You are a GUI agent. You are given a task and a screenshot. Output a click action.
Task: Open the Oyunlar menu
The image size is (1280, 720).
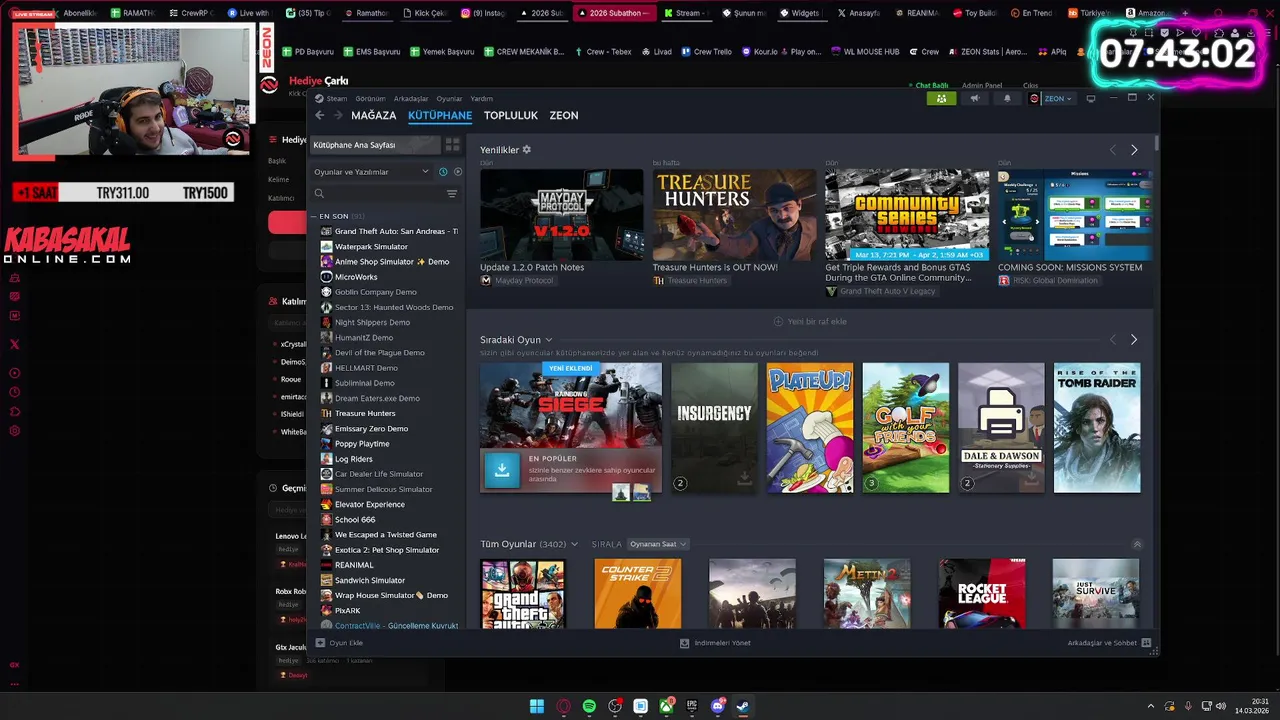449,99
